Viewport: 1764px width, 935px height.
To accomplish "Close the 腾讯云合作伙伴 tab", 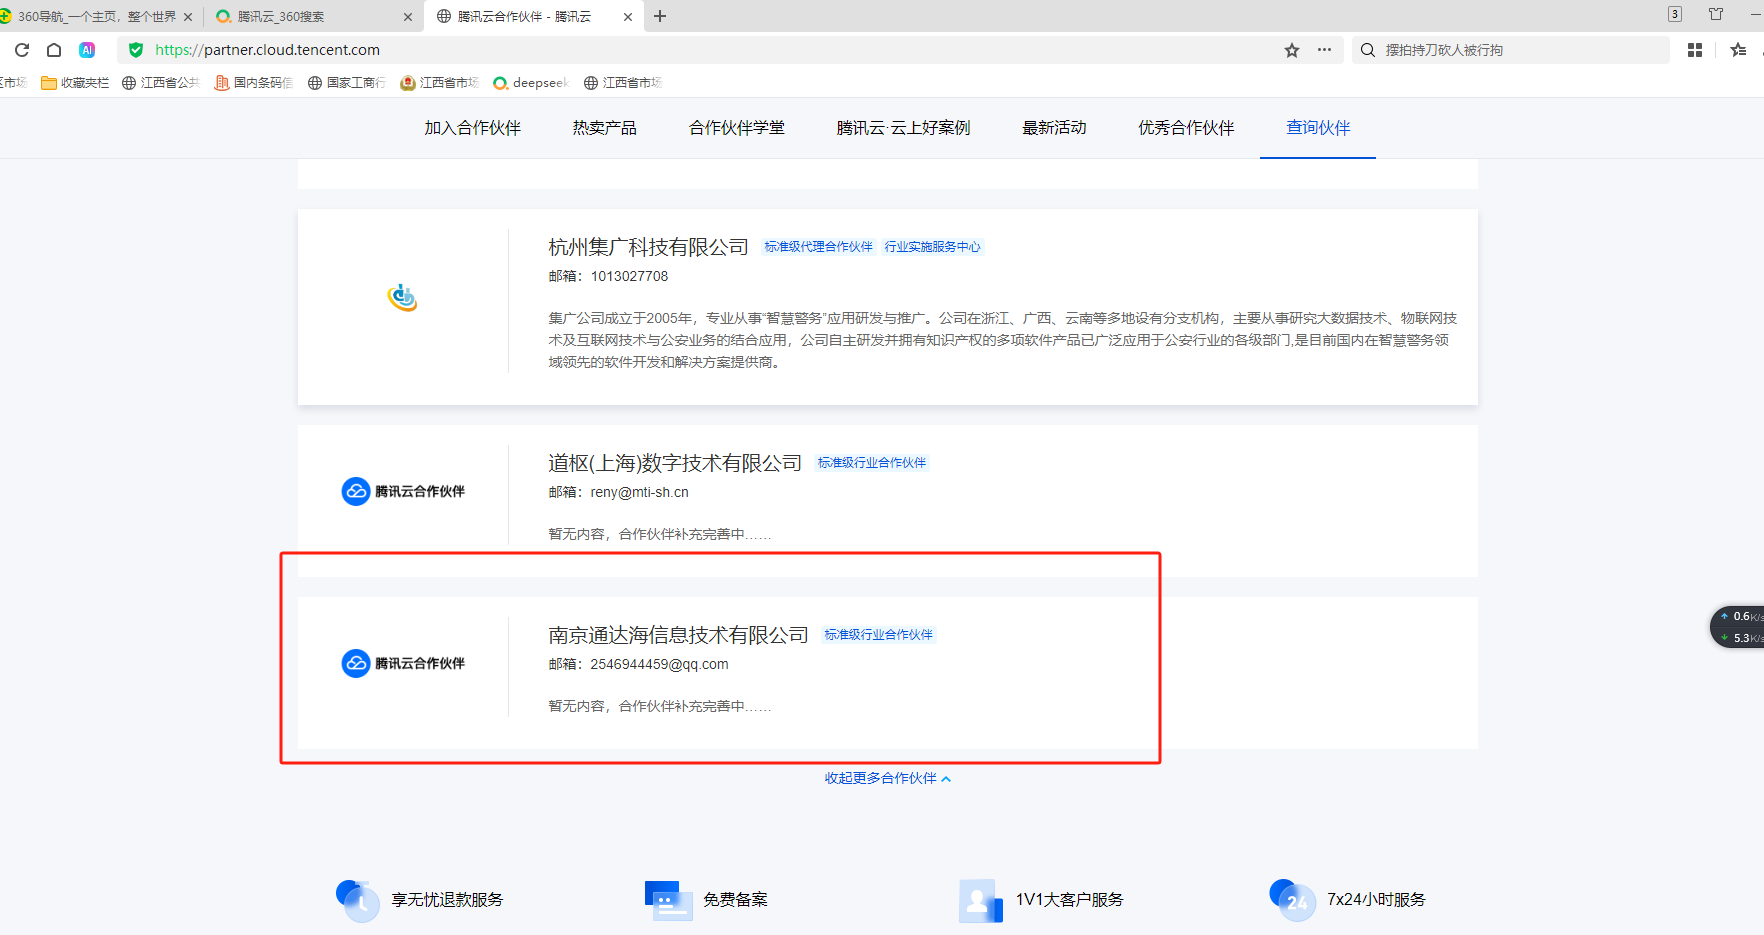I will point(628,17).
